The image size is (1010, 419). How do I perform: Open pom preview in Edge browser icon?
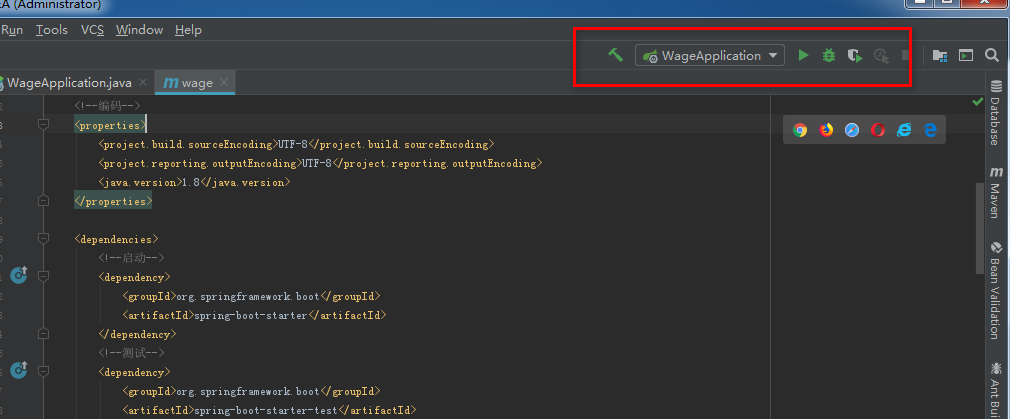930,130
